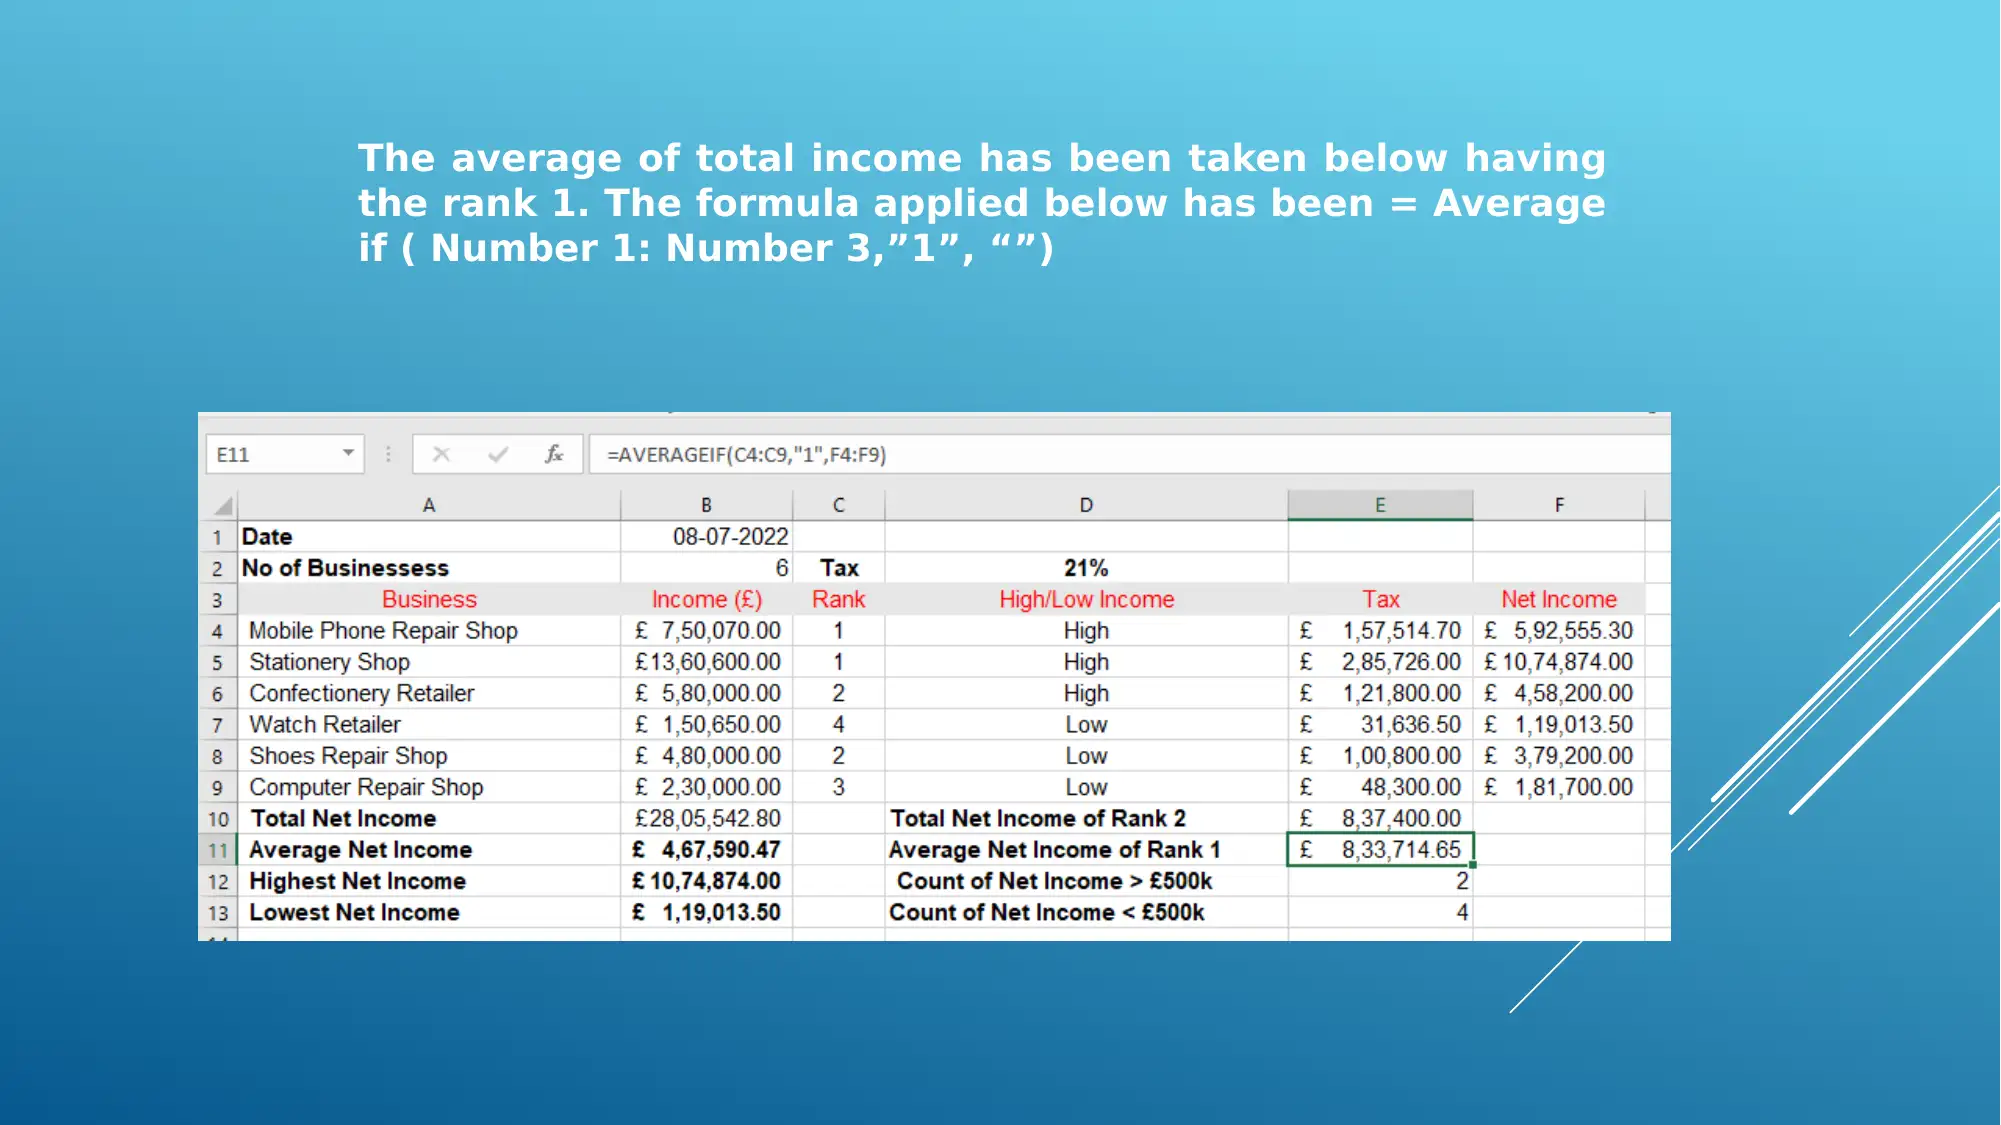The height and width of the screenshot is (1125, 2001).
Task: Click 'Average Net Income' label in column A
Action: [x=429, y=850]
